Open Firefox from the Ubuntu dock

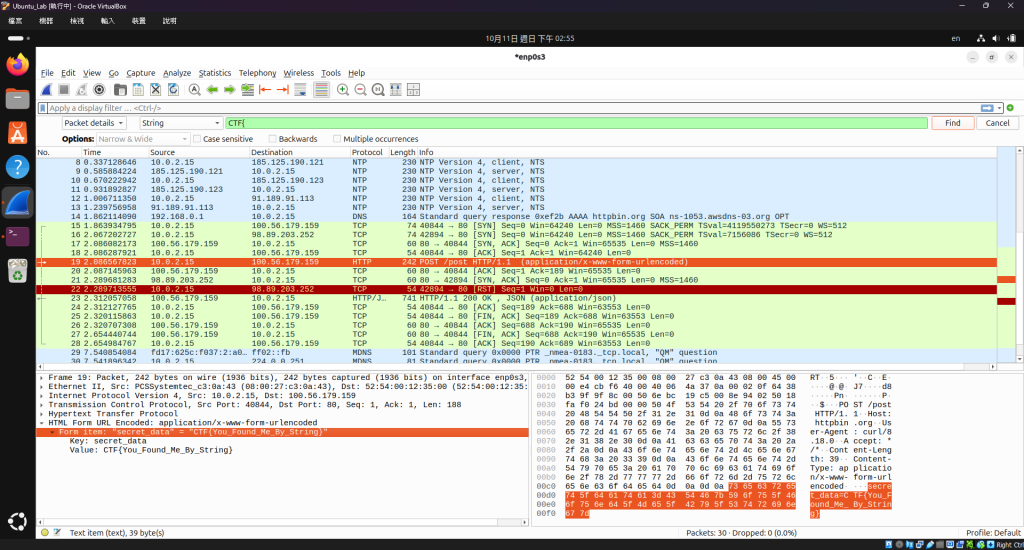(x=18, y=64)
